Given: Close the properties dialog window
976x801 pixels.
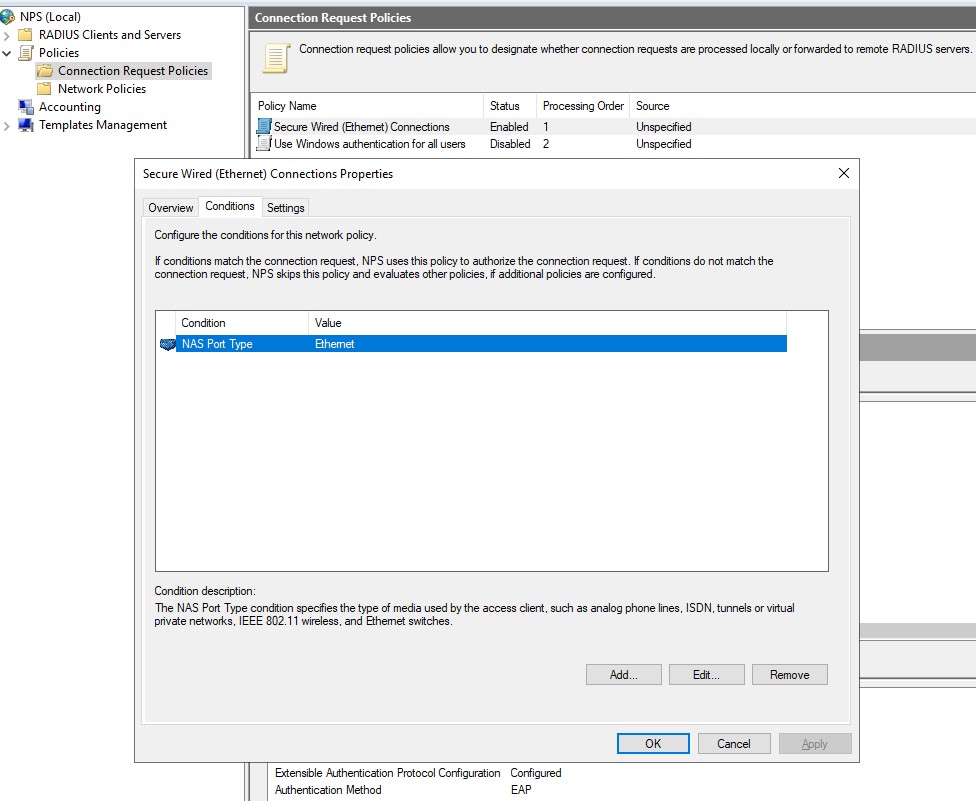Looking at the screenshot, I should coord(844,173).
